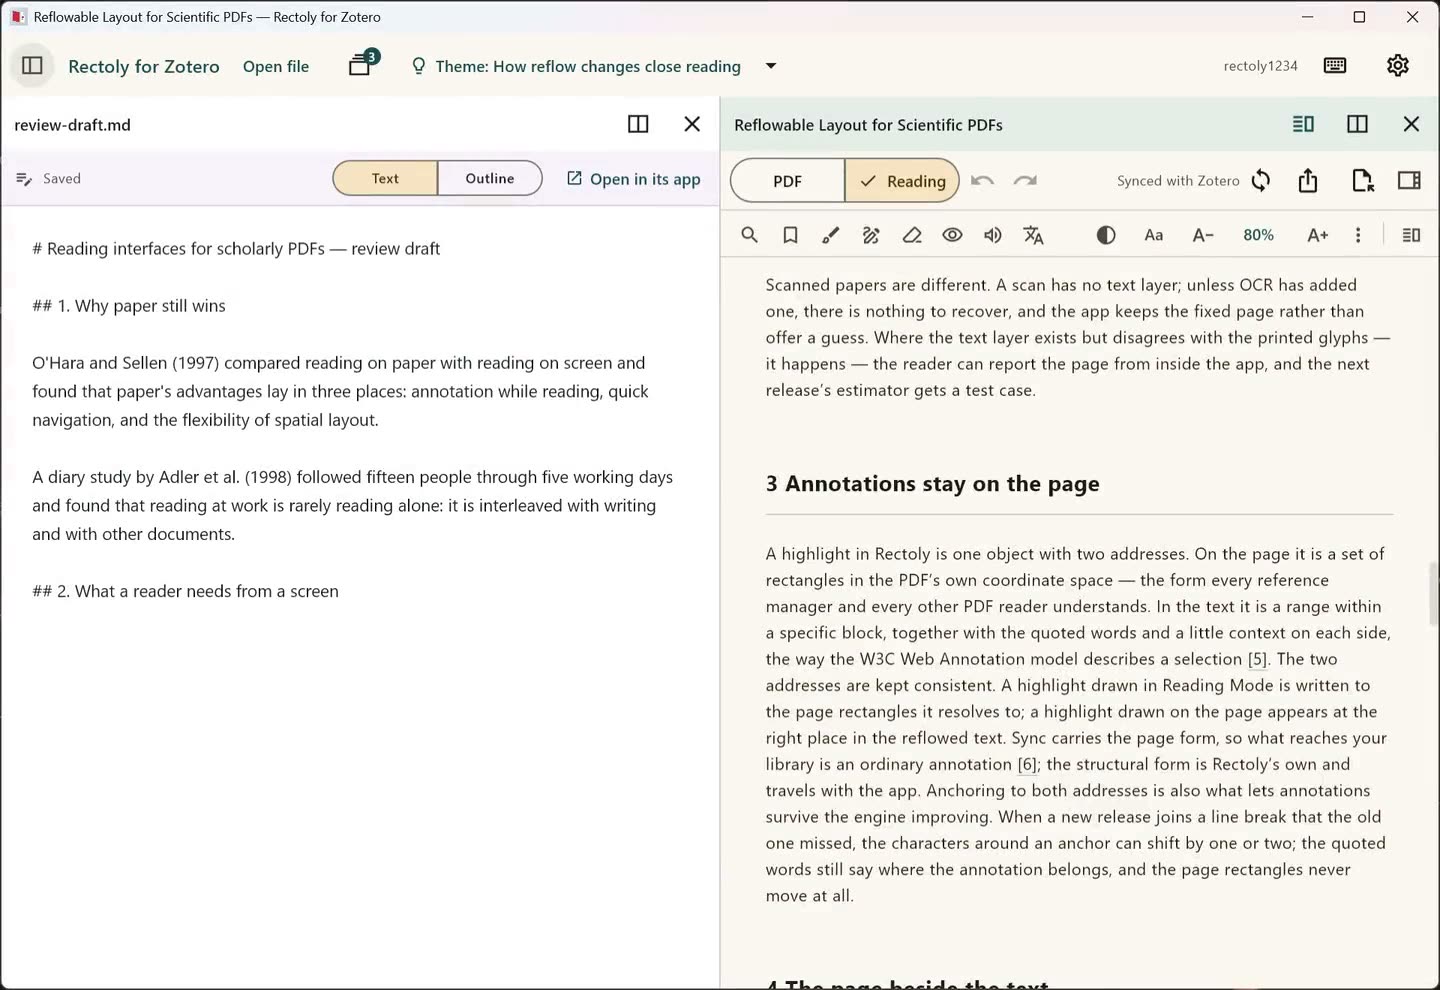Toggle reading column layout in toolbar
This screenshot has height=990, width=1440.
tap(1411, 235)
